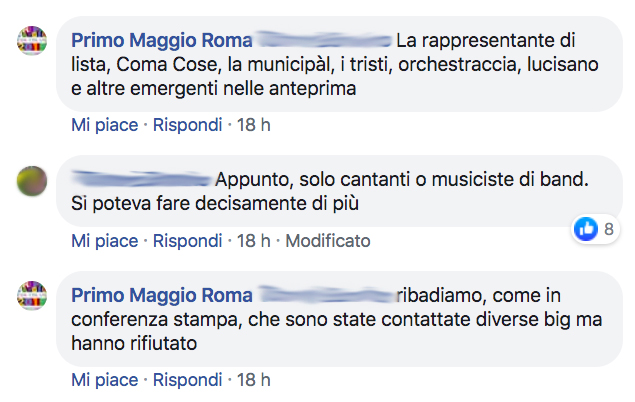The width and height of the screenshot is (635, 402).
Task: Click the blurred tagged name before 'La rappresentante'
Action: click(x=323, y=43)
